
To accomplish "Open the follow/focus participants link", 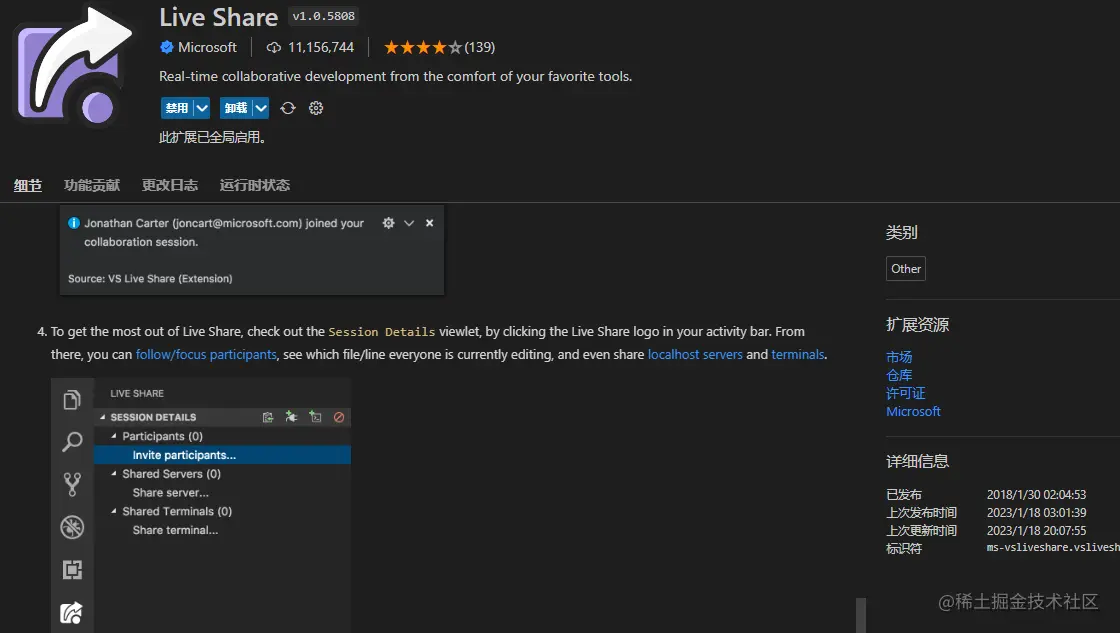I will (206, 354).
